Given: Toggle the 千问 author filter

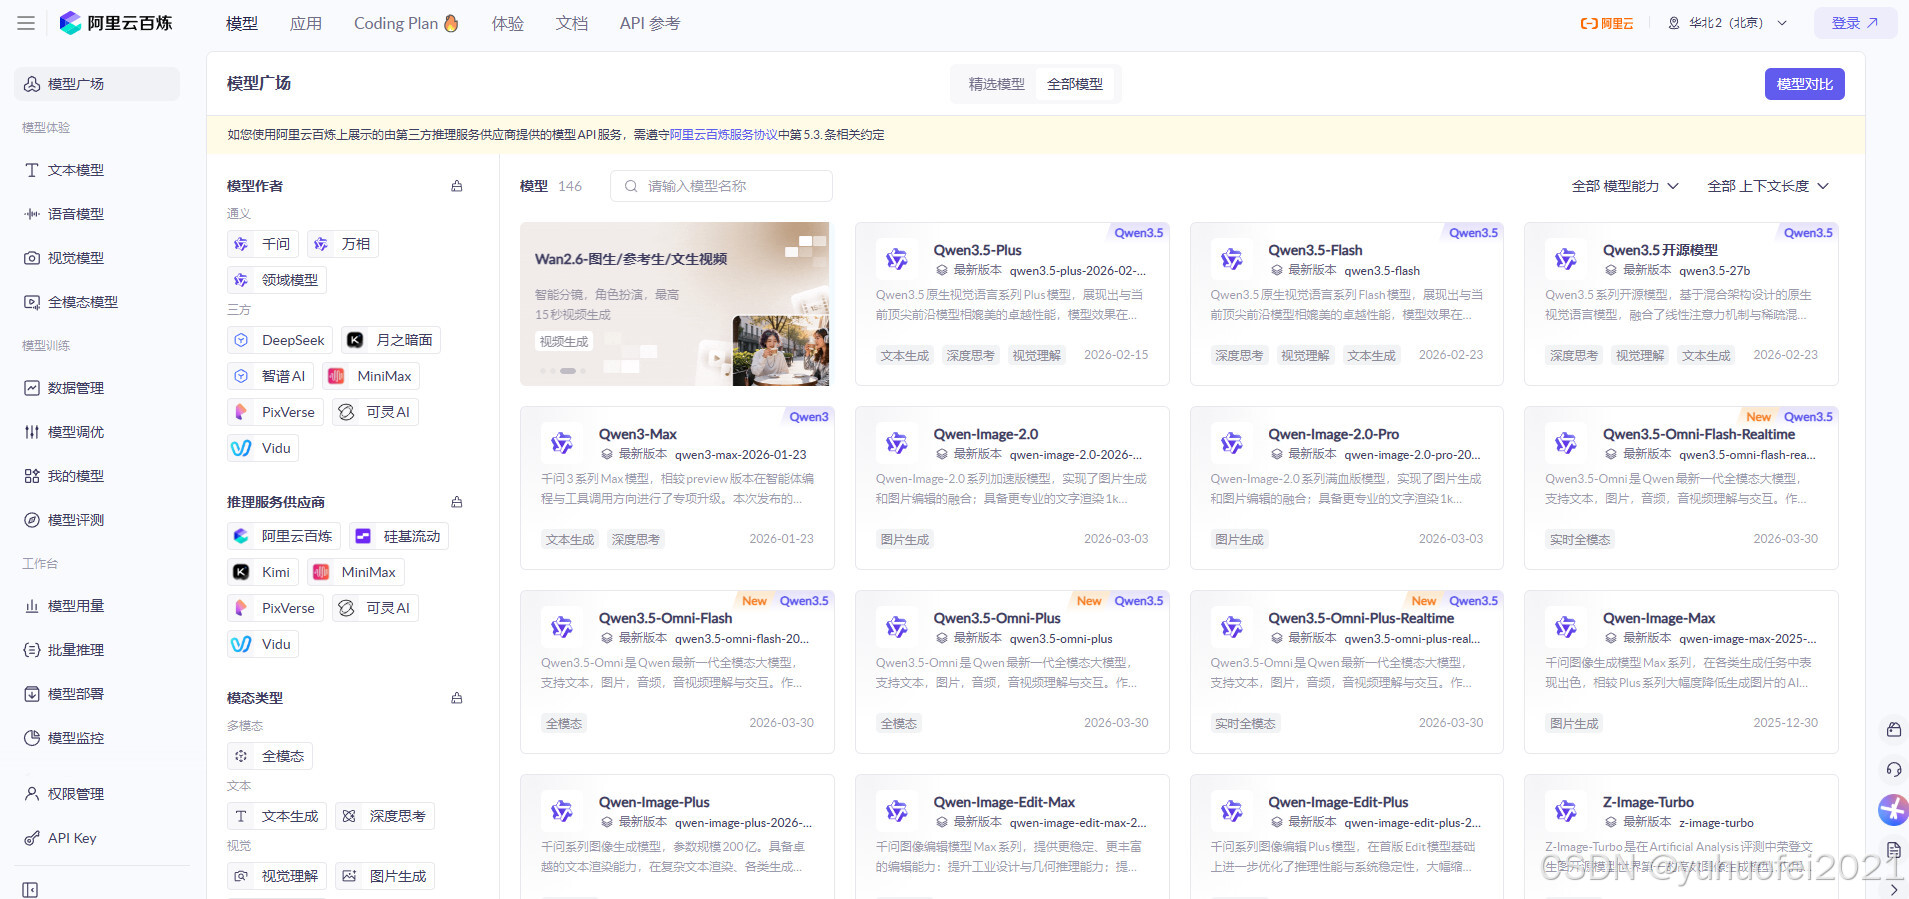Looking at the screenshot, I should coord(263,244).
